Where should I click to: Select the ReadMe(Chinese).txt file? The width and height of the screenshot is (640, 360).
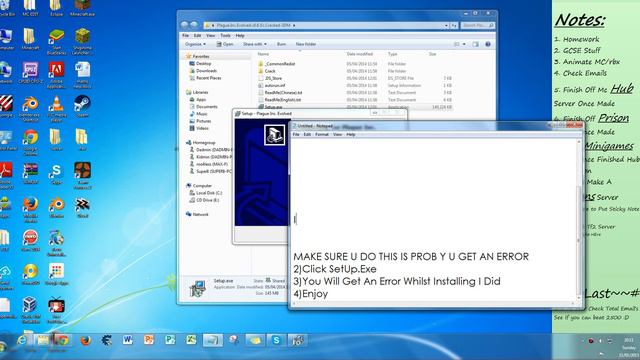pos(281,93)
